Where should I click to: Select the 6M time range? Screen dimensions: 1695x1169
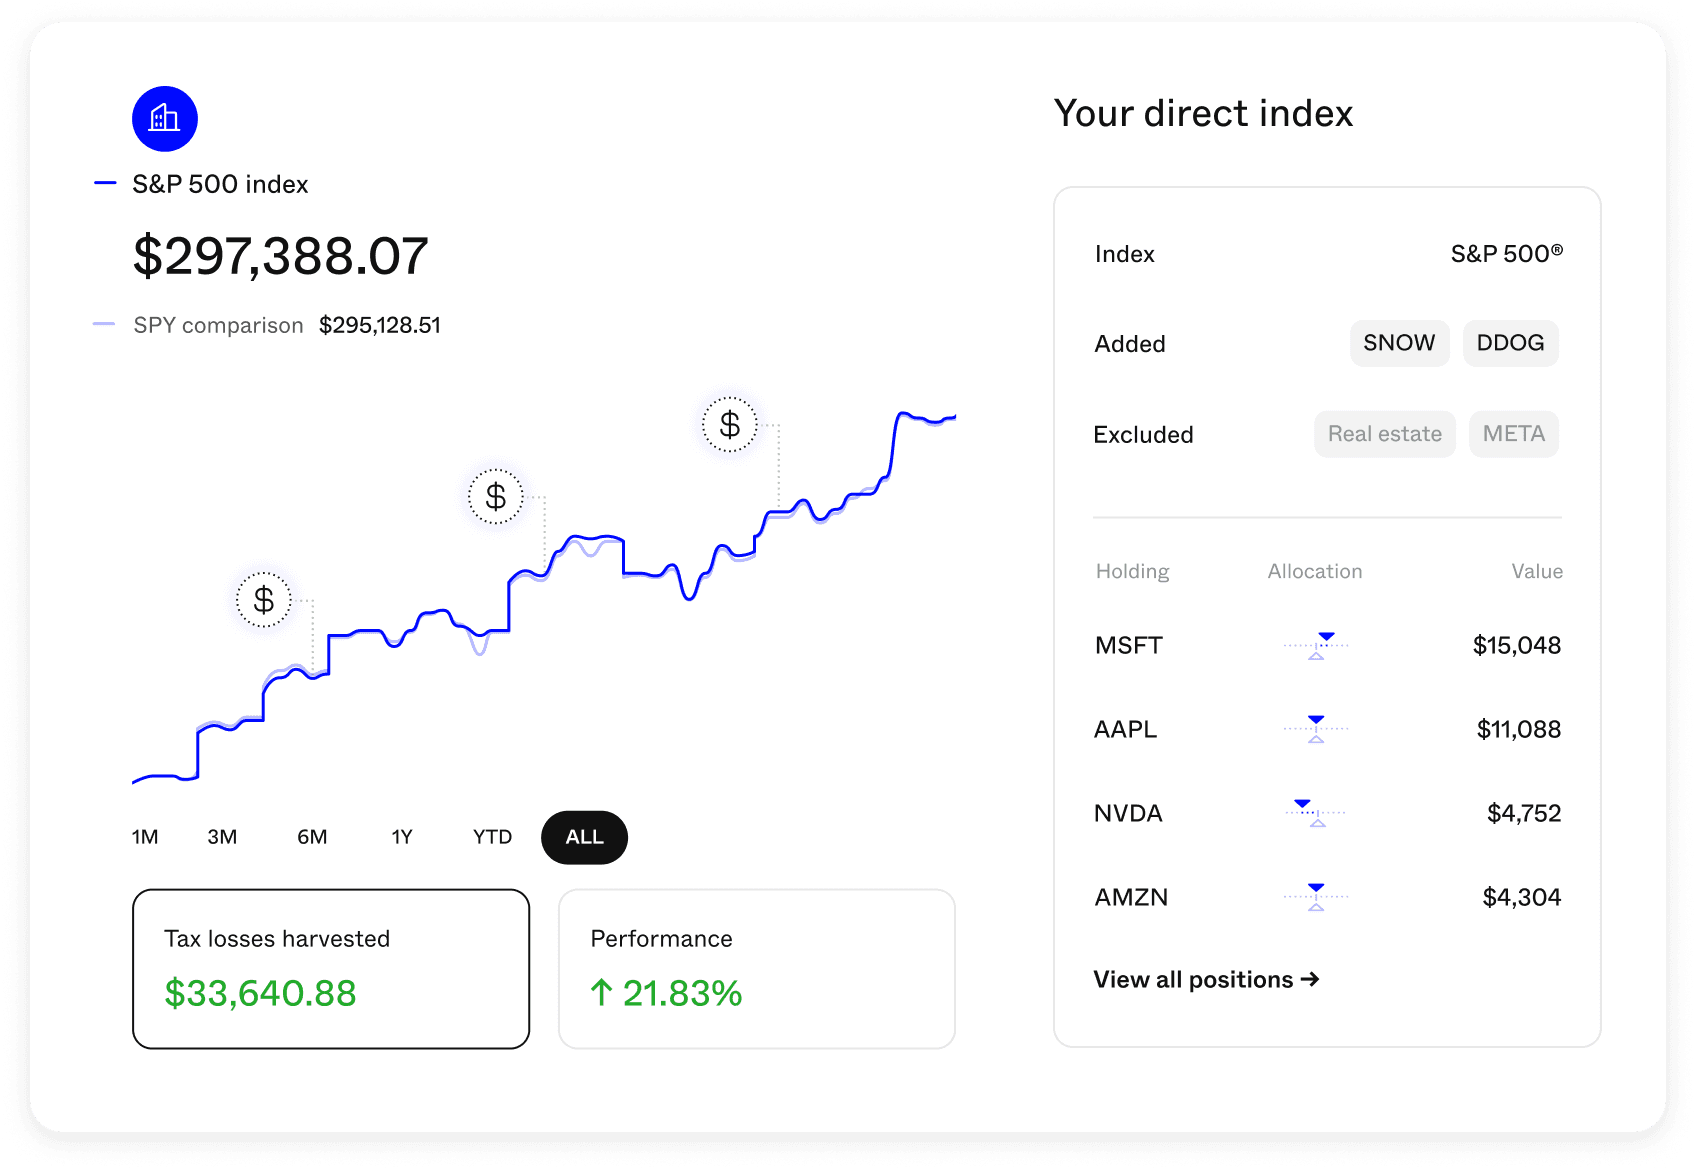(312, 837)
